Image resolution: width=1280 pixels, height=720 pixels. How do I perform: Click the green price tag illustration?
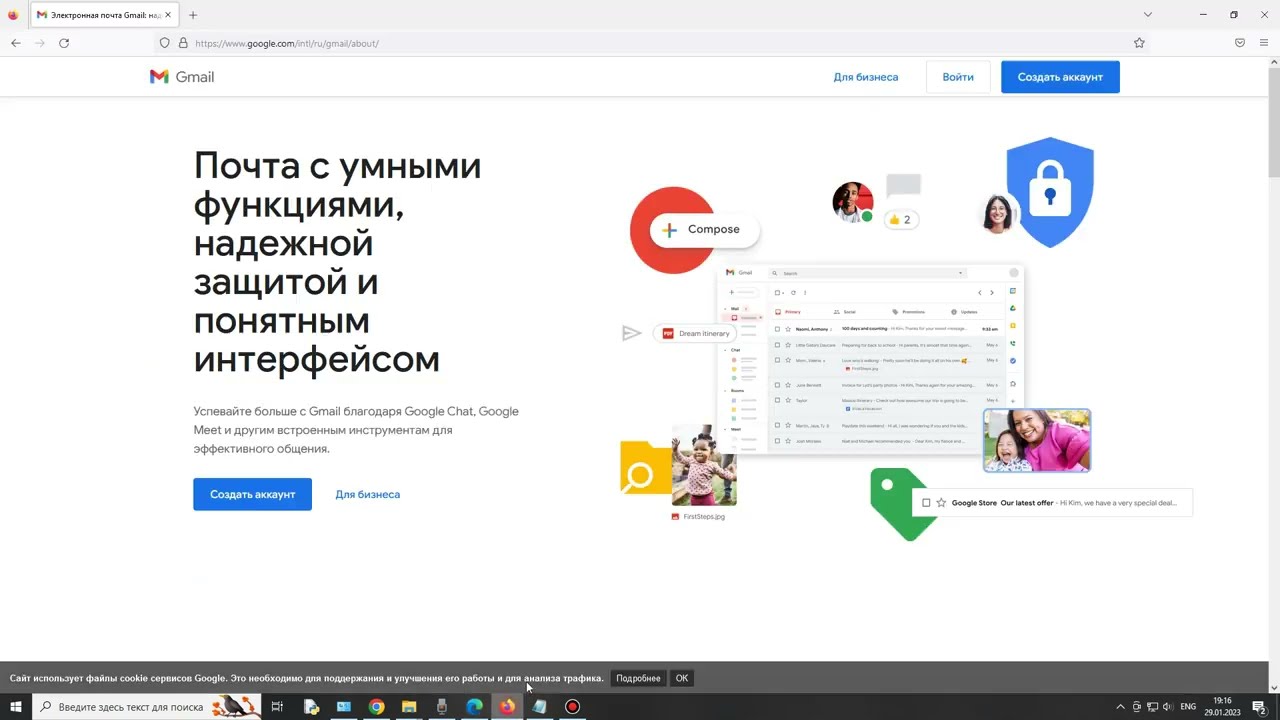click(x=899, y=504)
